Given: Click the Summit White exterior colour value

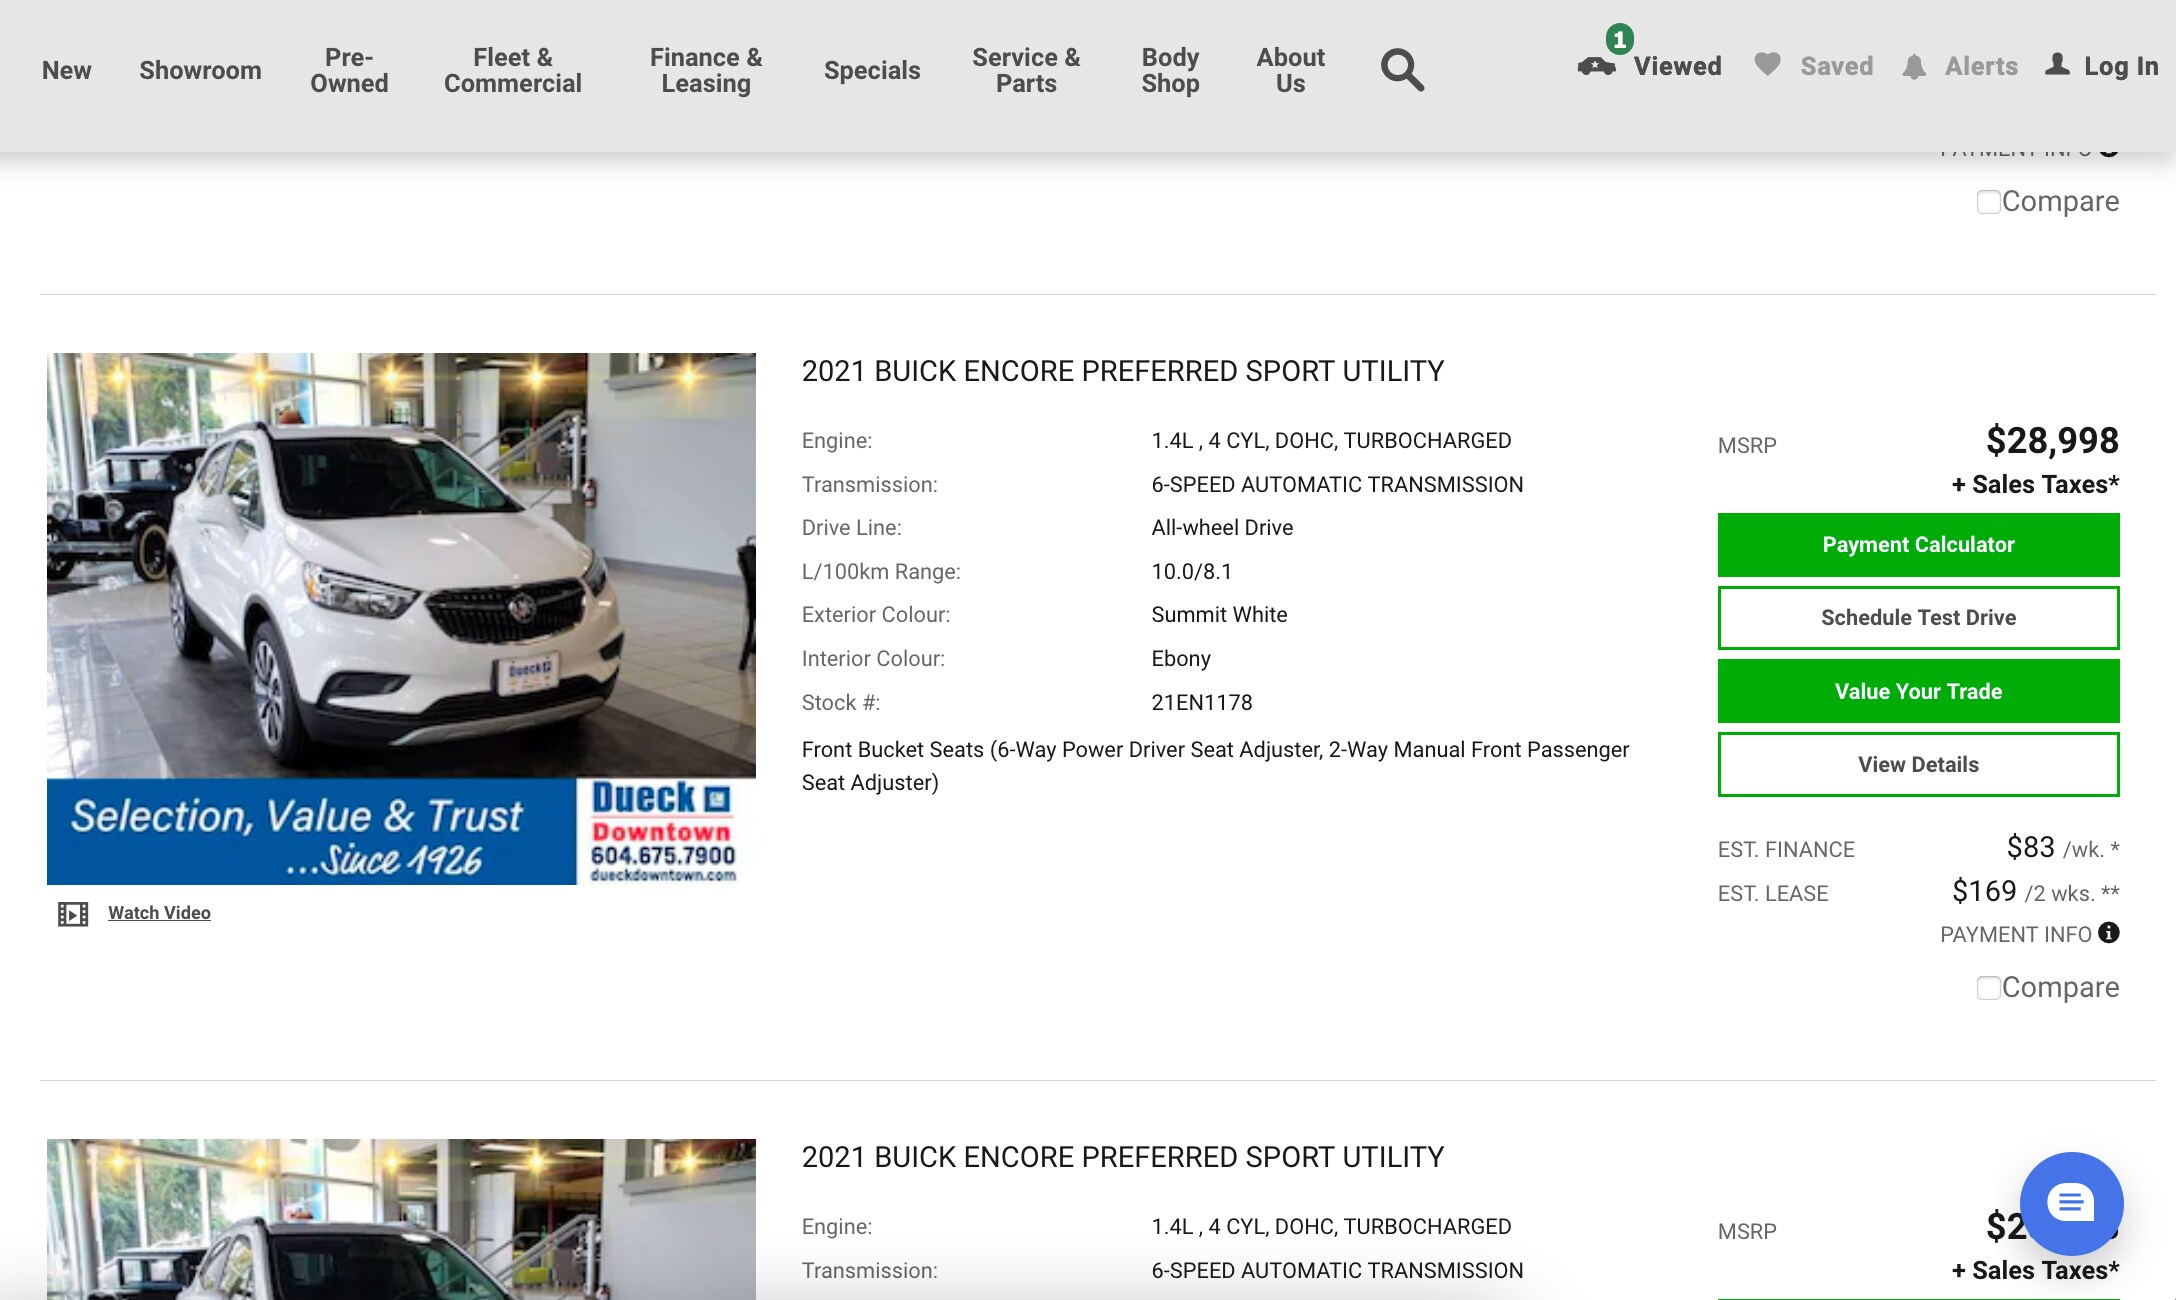Looking at the screenshot, I should point(1219,615).
